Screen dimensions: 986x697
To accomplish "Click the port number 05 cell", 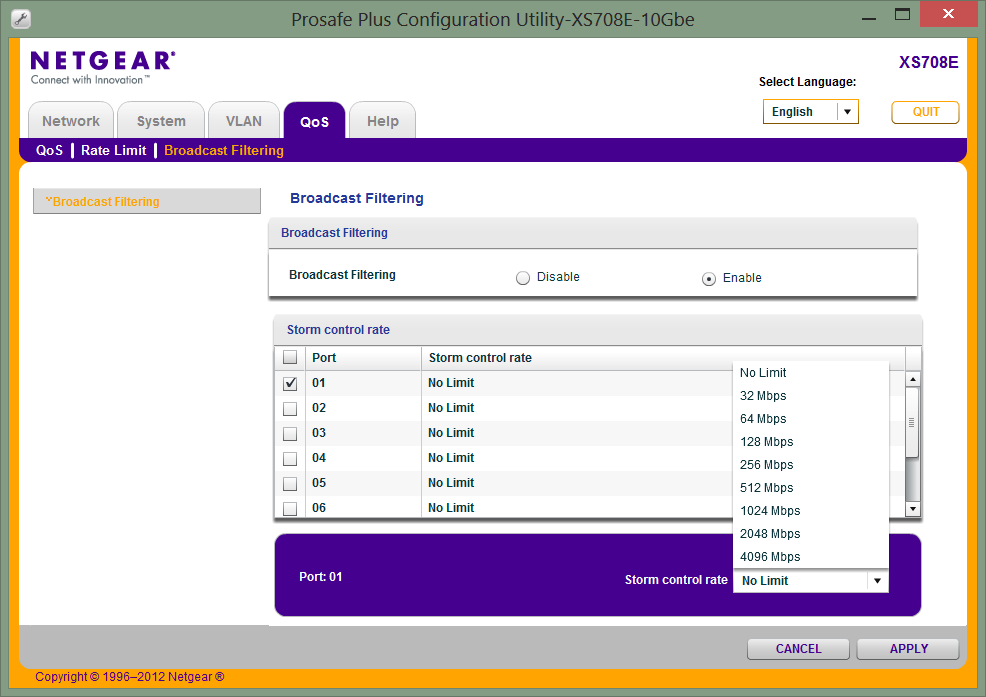I will point(319,483).
